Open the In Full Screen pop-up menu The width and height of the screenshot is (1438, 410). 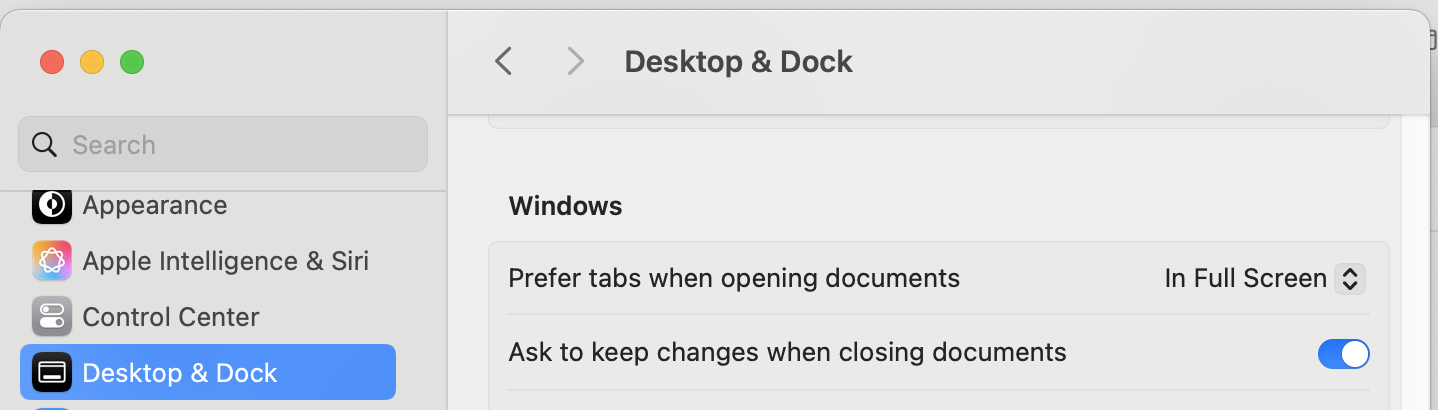pyautogui.click(x=1265, y=278)
